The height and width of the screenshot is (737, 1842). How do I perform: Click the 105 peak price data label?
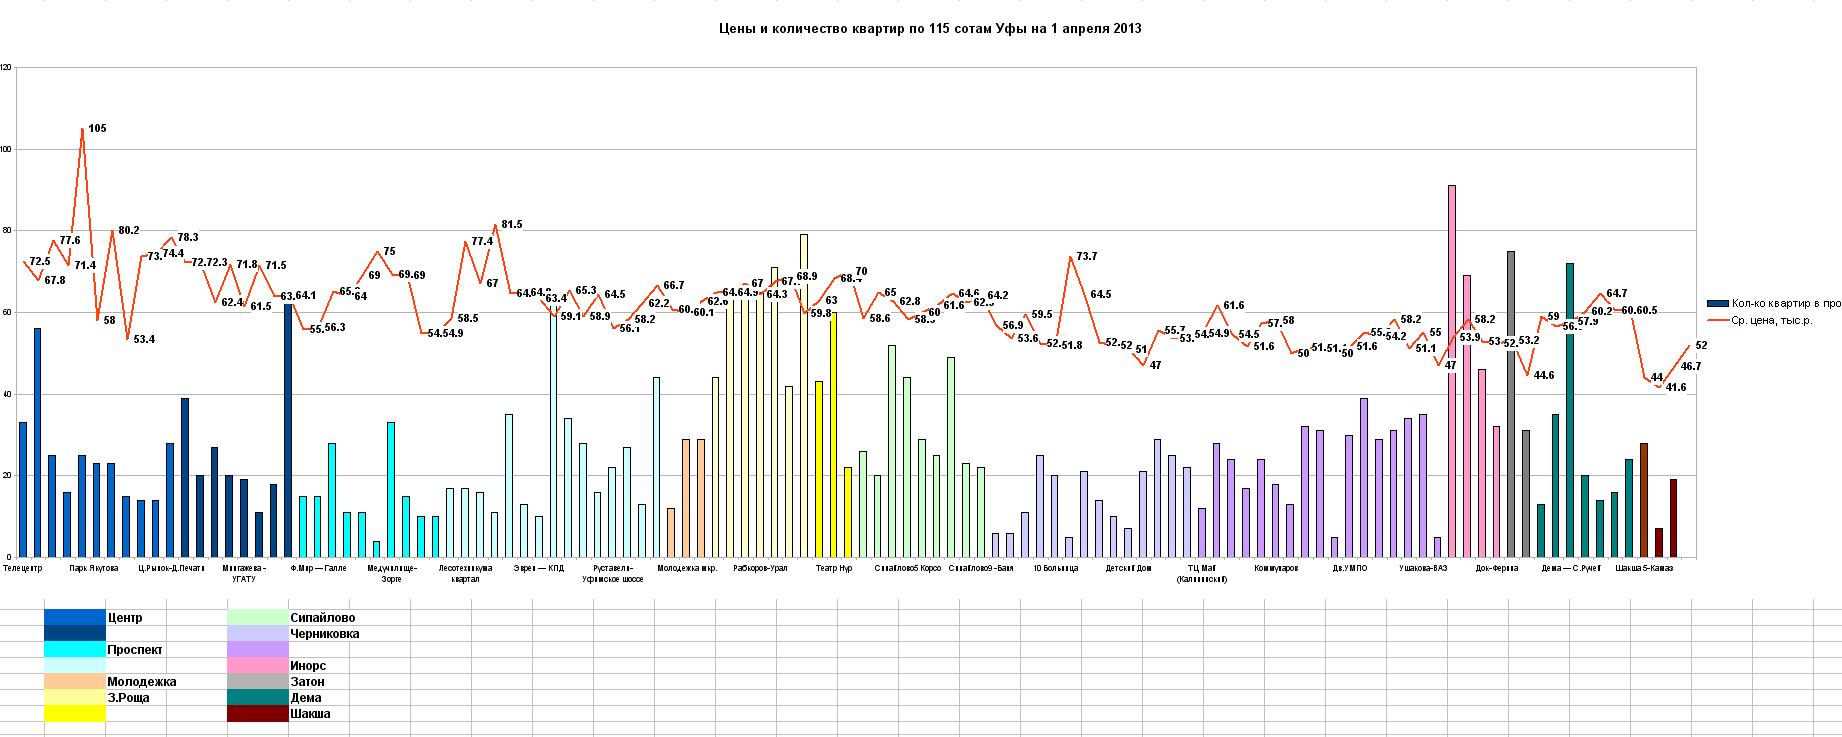[97, 128]
